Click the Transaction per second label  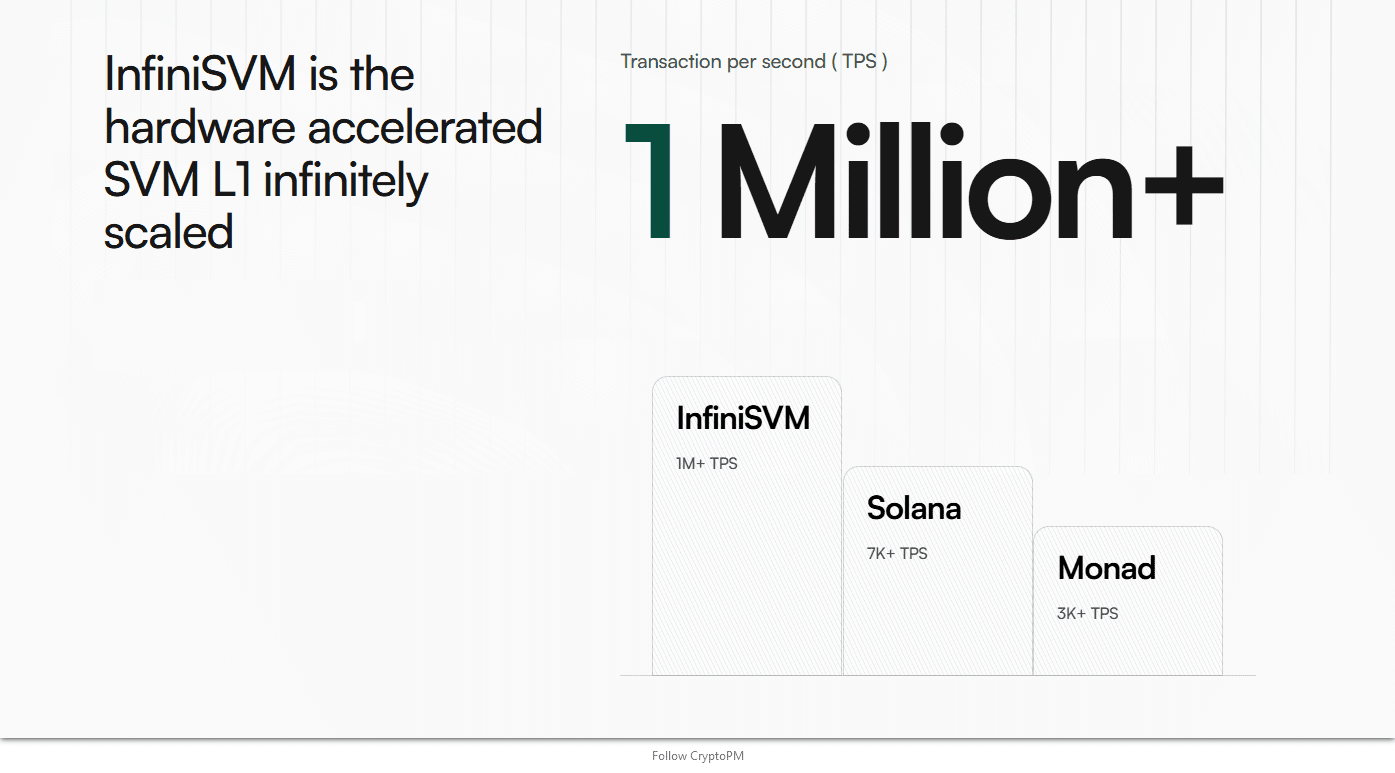(754, 61)
